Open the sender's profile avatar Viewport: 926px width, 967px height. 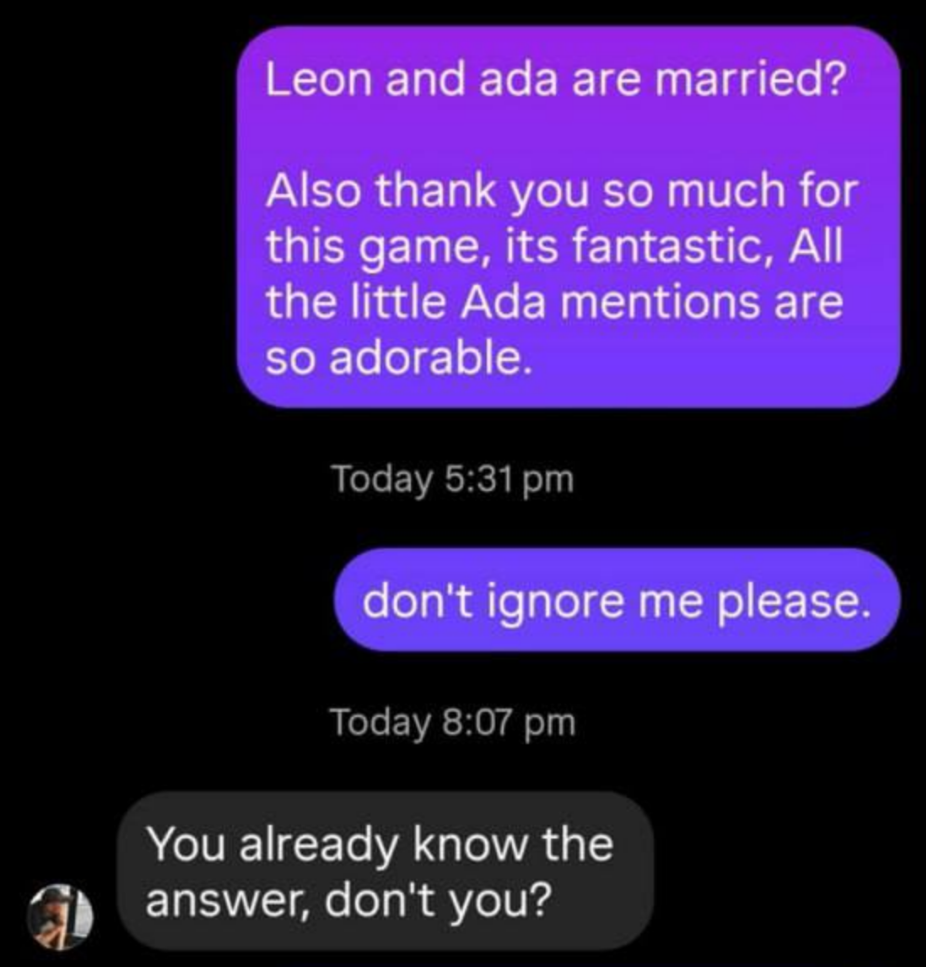click(60, 916)
